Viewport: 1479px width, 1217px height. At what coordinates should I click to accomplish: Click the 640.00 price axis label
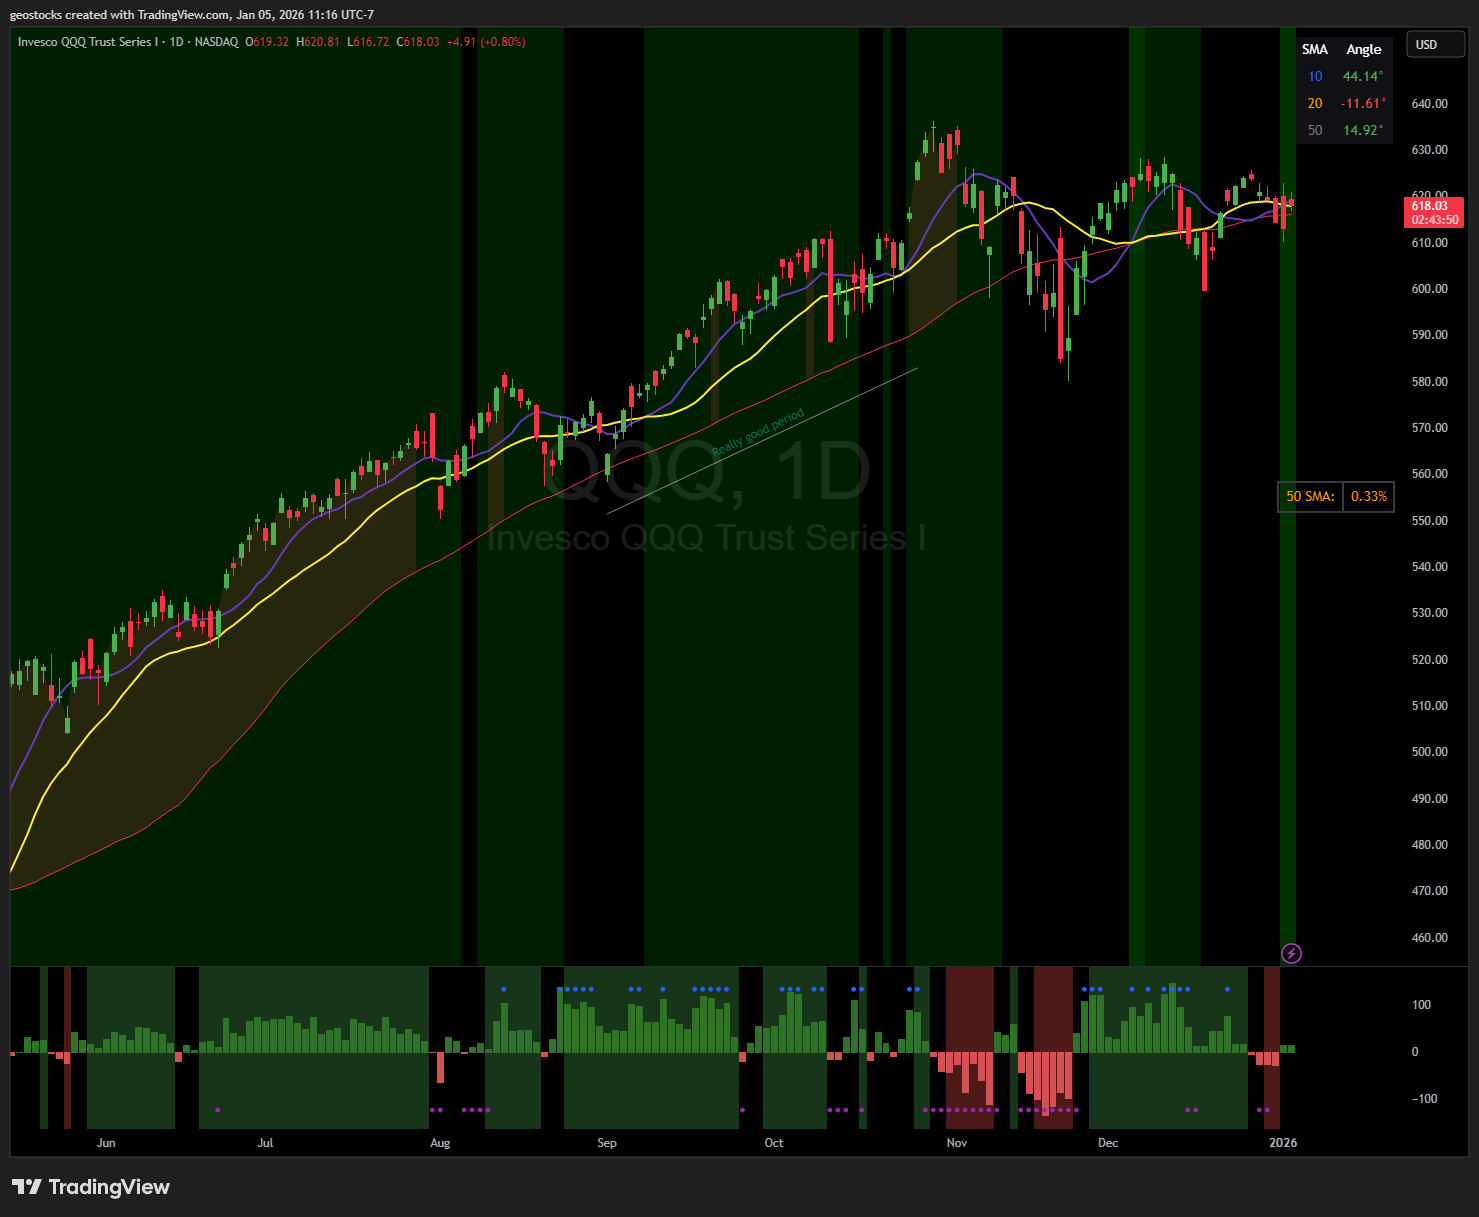coord(1429,104)
